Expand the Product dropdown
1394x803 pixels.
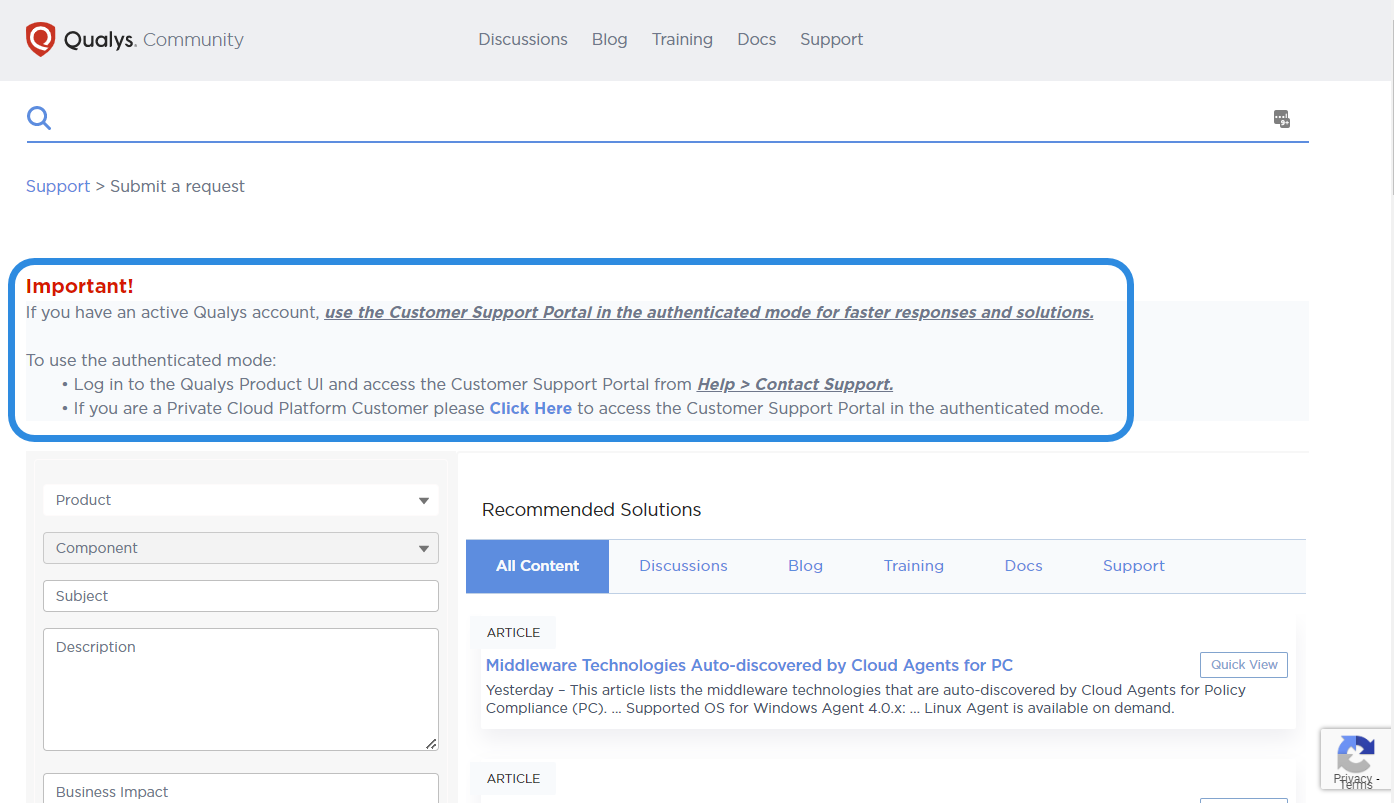[241, 500]
